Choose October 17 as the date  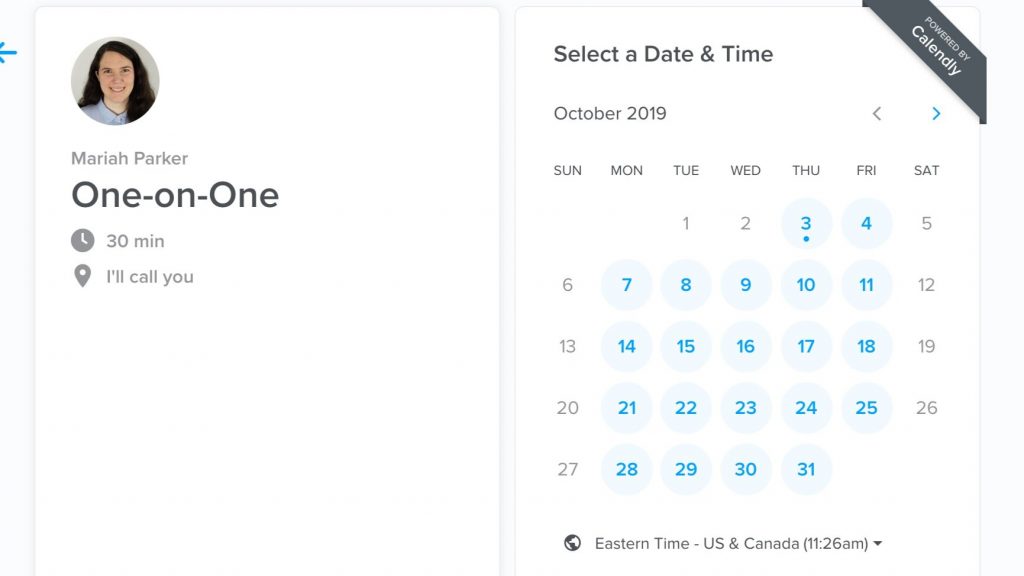coord(806,346)
